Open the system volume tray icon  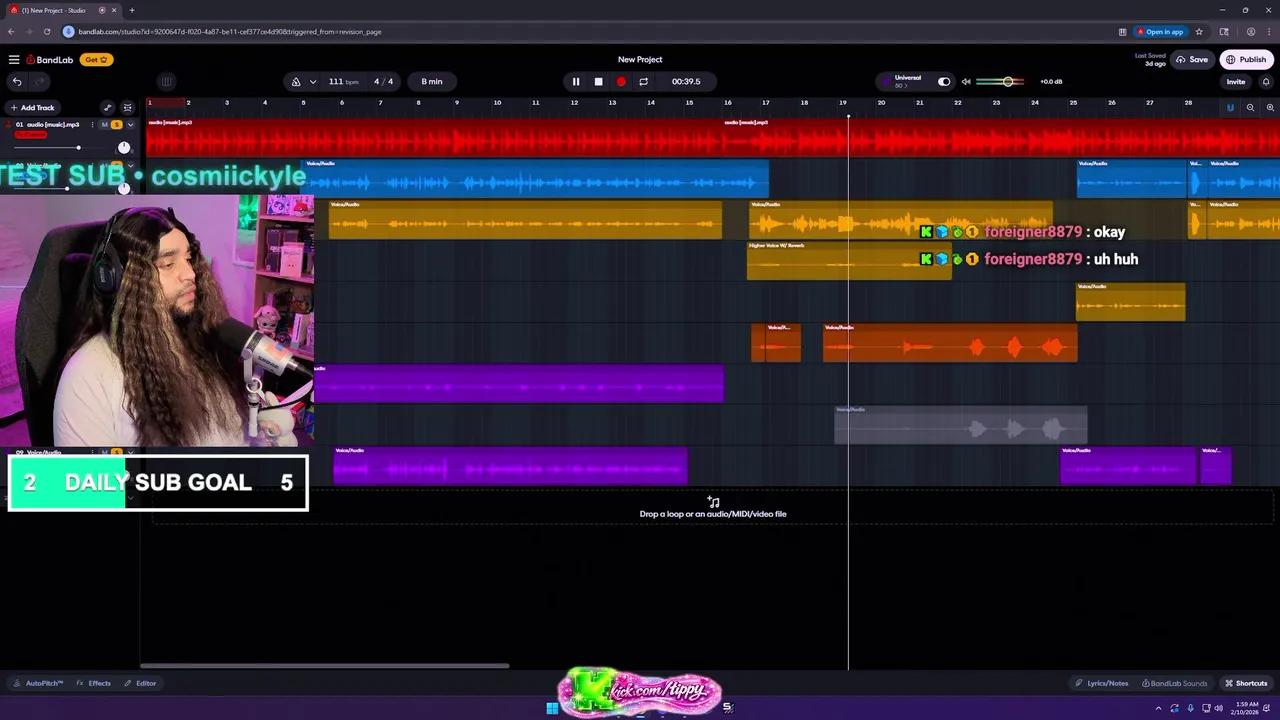(1218, 708)
